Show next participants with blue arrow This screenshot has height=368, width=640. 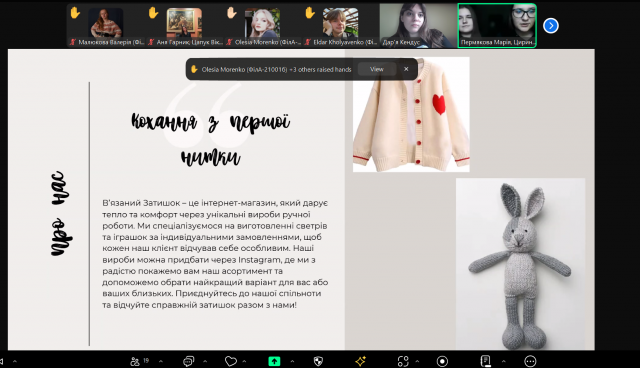(551, 26)
